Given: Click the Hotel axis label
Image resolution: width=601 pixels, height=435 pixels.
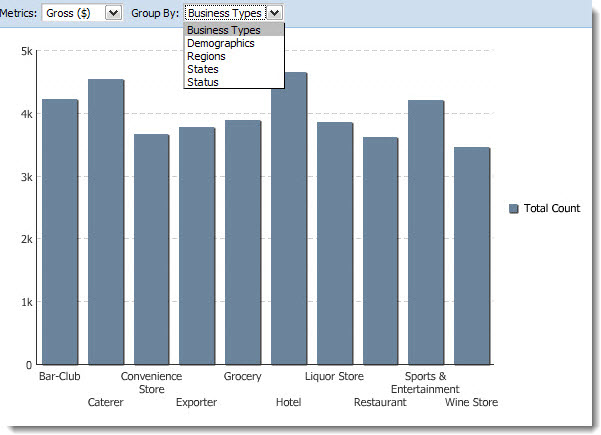Looking at the screenshot, I should [x=289, y=402].
